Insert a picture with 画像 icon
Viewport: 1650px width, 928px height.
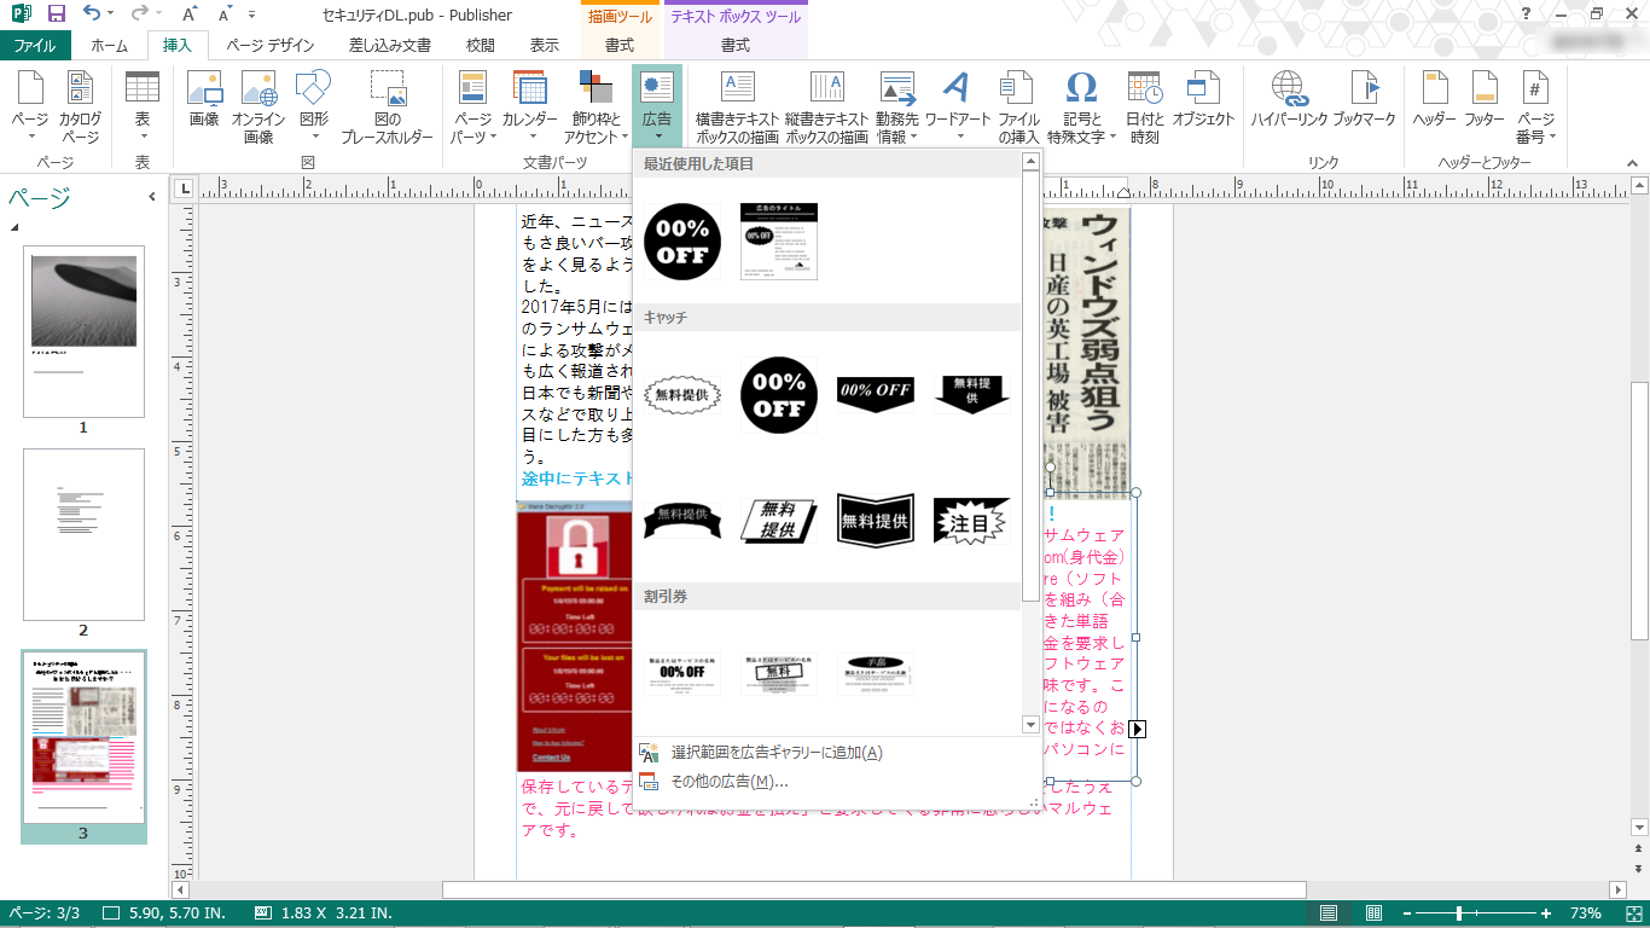[x=204, y=100]
